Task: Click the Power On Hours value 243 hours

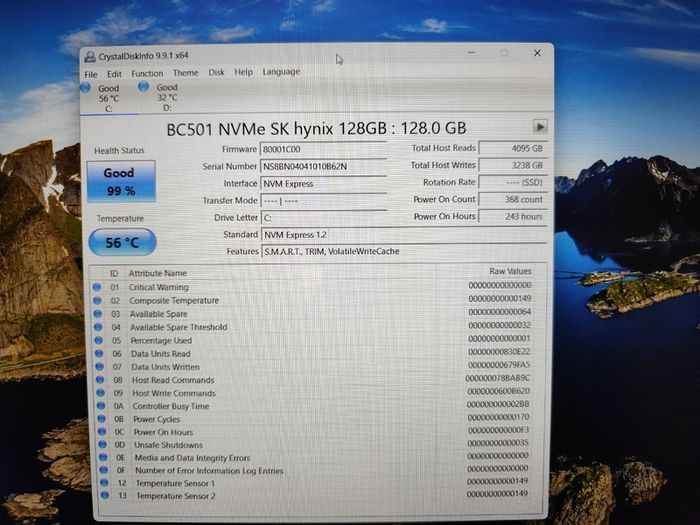Action: [512, 216]
